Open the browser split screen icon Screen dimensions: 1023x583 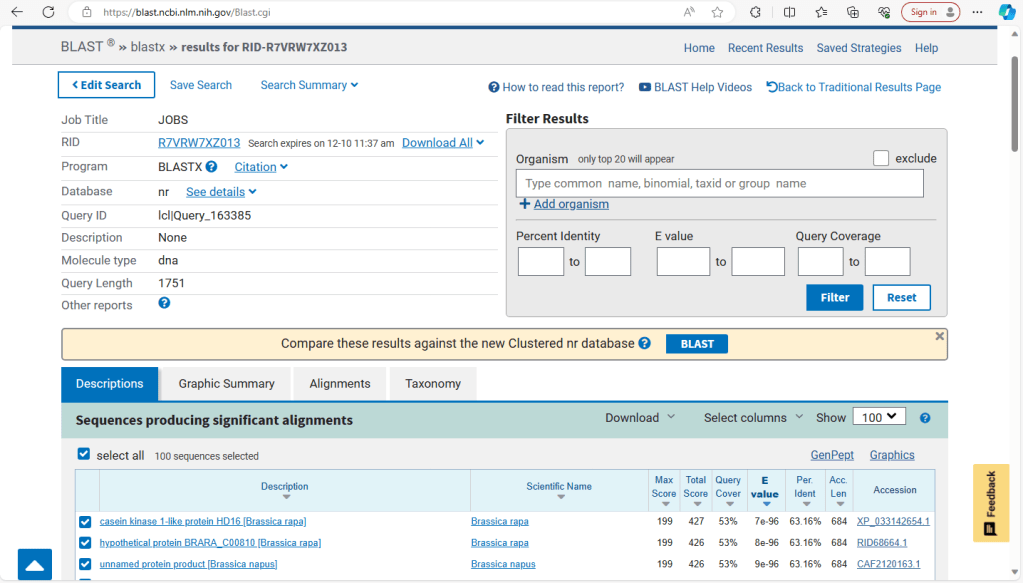coord(790,12)
